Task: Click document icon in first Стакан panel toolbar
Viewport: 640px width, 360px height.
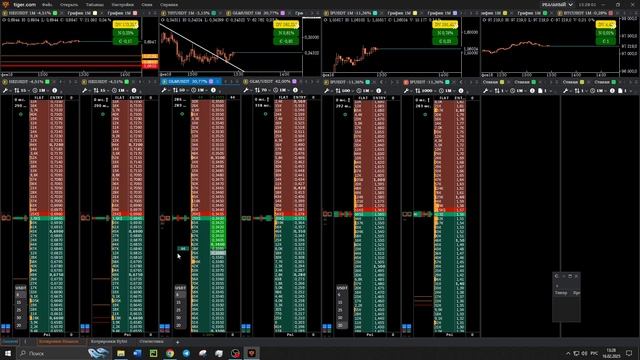Action: coord(540,90)
